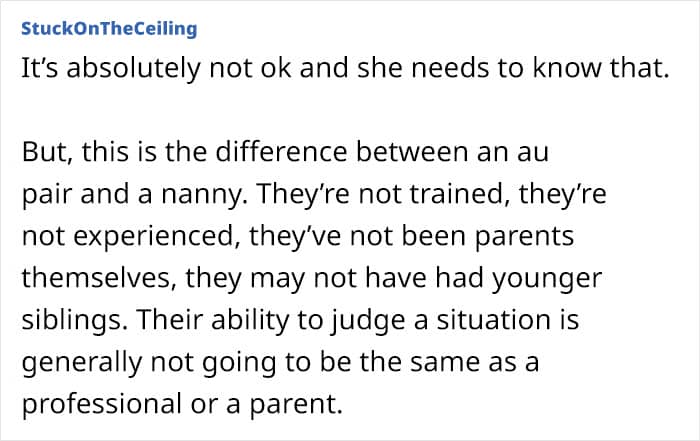Click the phrase "they may not have had younger"
Image resolution: width=700 pixels, height=441 pixels.
click(x=394, y=279)
